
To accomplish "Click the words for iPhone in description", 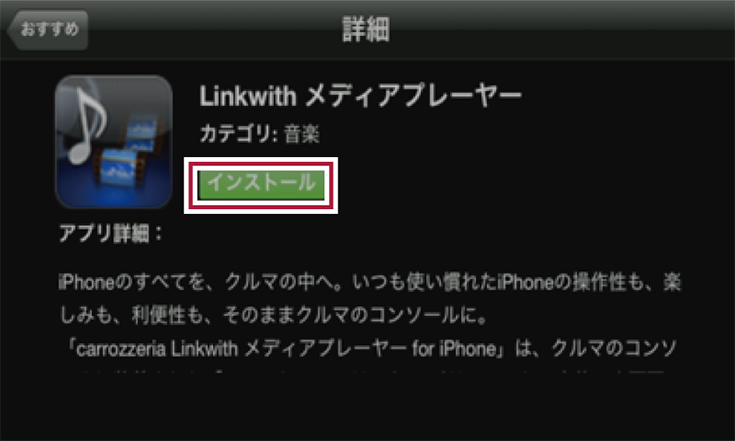I will tap(453, 349).
